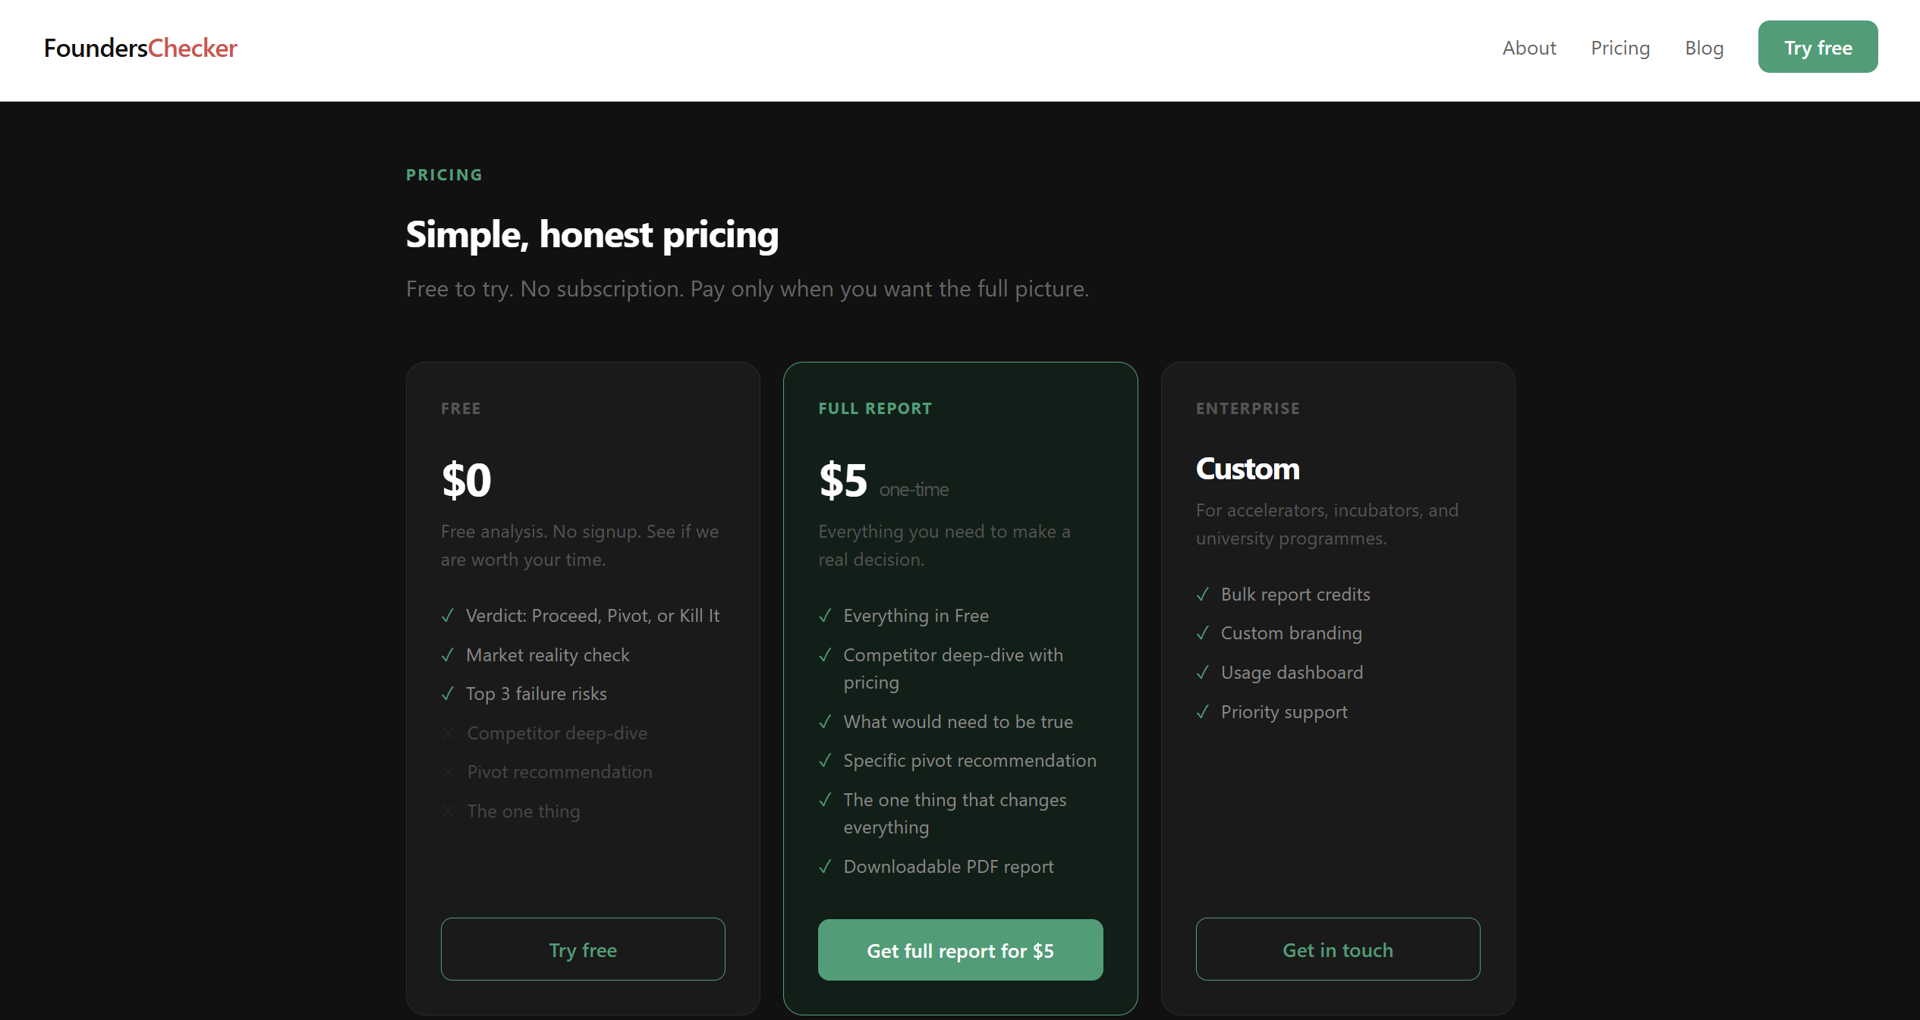Select the $5 Full Report price

coord(843,481)
